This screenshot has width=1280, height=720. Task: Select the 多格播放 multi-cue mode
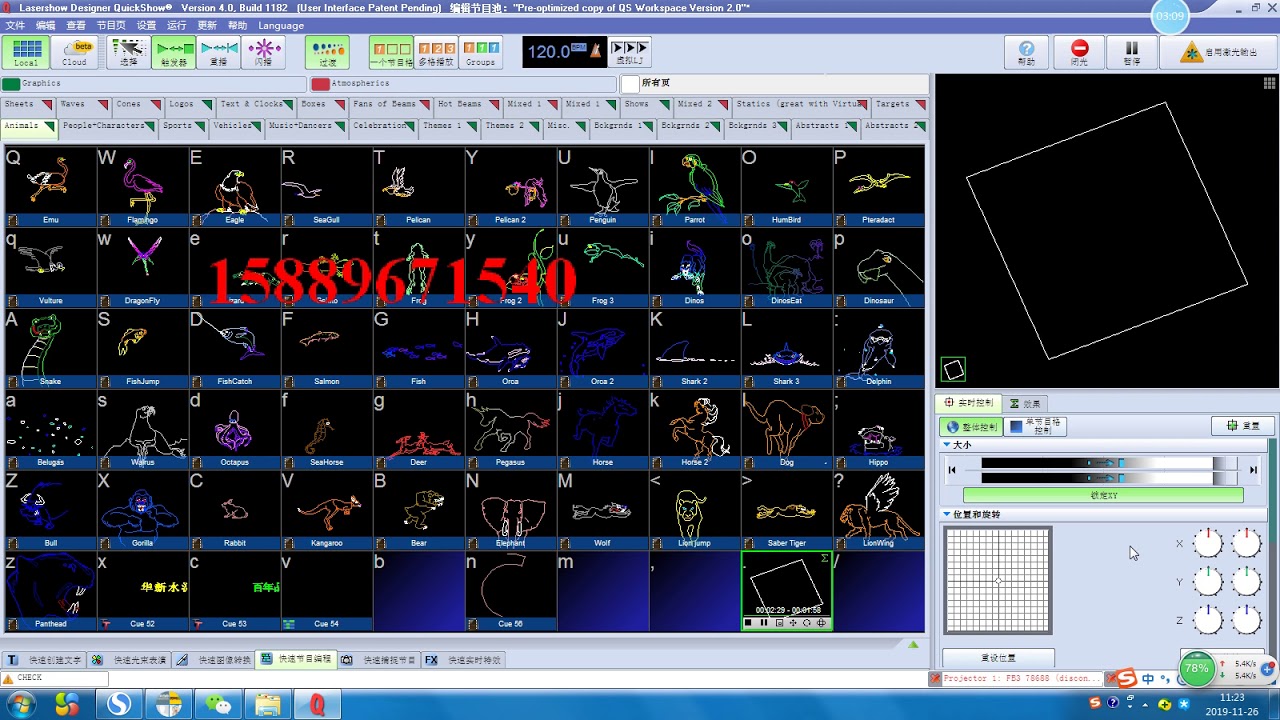[436, 52]
